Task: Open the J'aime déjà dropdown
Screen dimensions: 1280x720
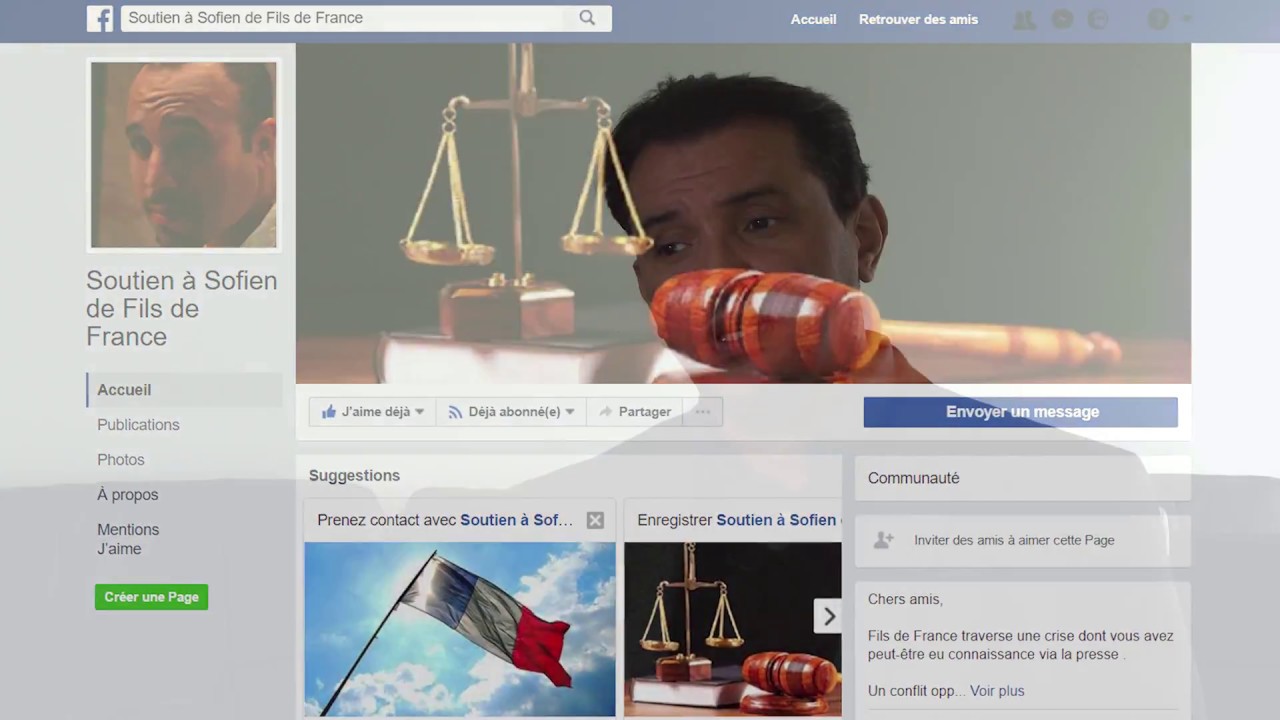Action: [372, 412]
